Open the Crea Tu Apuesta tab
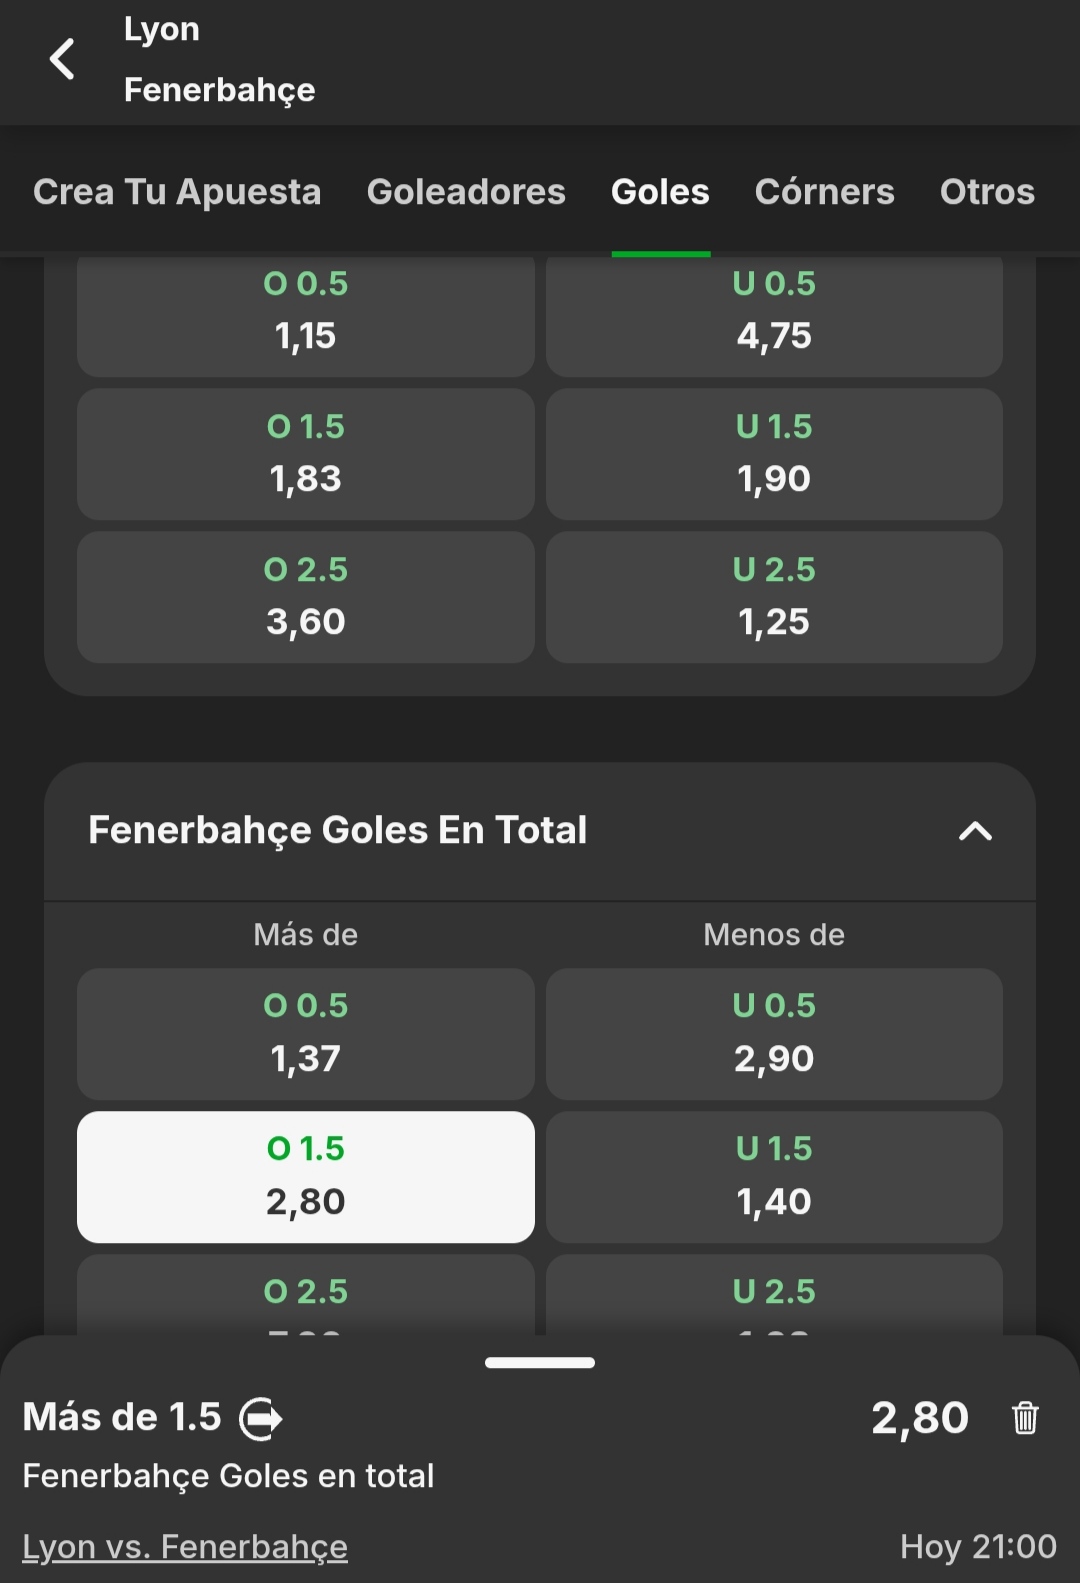Image resolution: width=1080 pixels, height=1583 pixels. click(x=177, y=191)
